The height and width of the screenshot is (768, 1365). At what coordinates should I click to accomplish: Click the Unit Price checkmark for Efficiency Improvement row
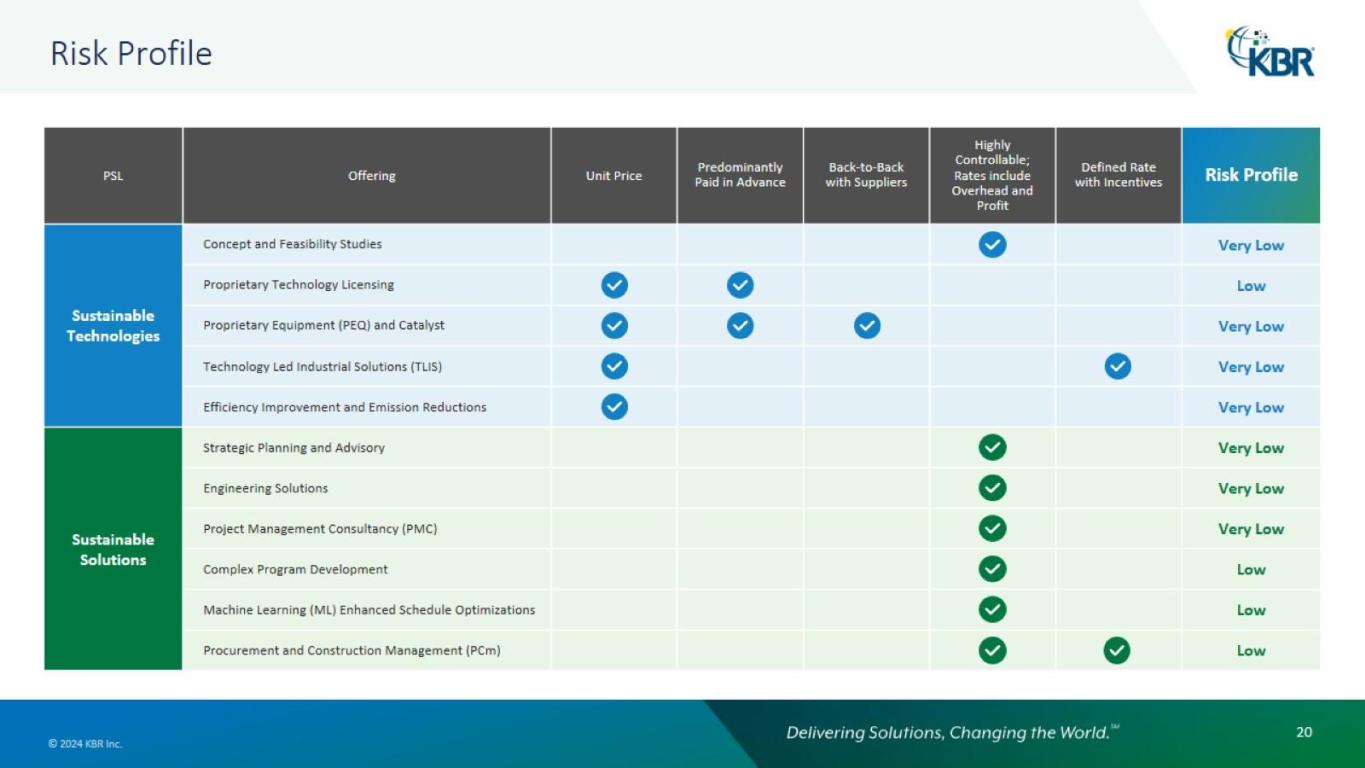pyautogui.click(x=614, y=407)
